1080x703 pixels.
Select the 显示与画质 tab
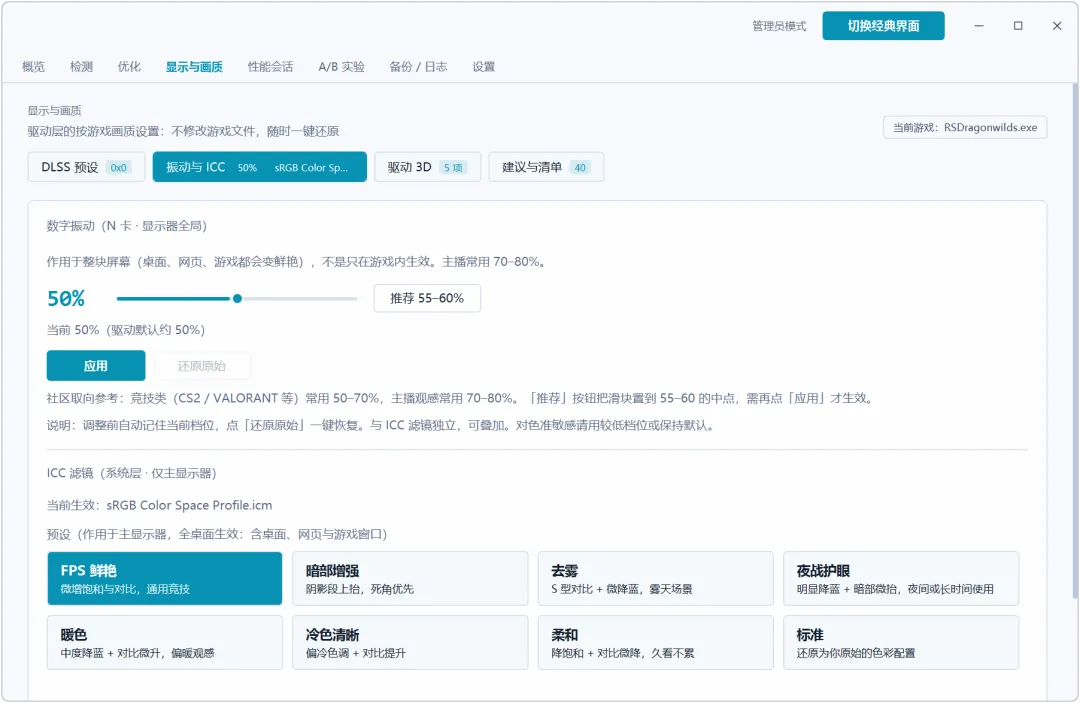click(194, 67)
